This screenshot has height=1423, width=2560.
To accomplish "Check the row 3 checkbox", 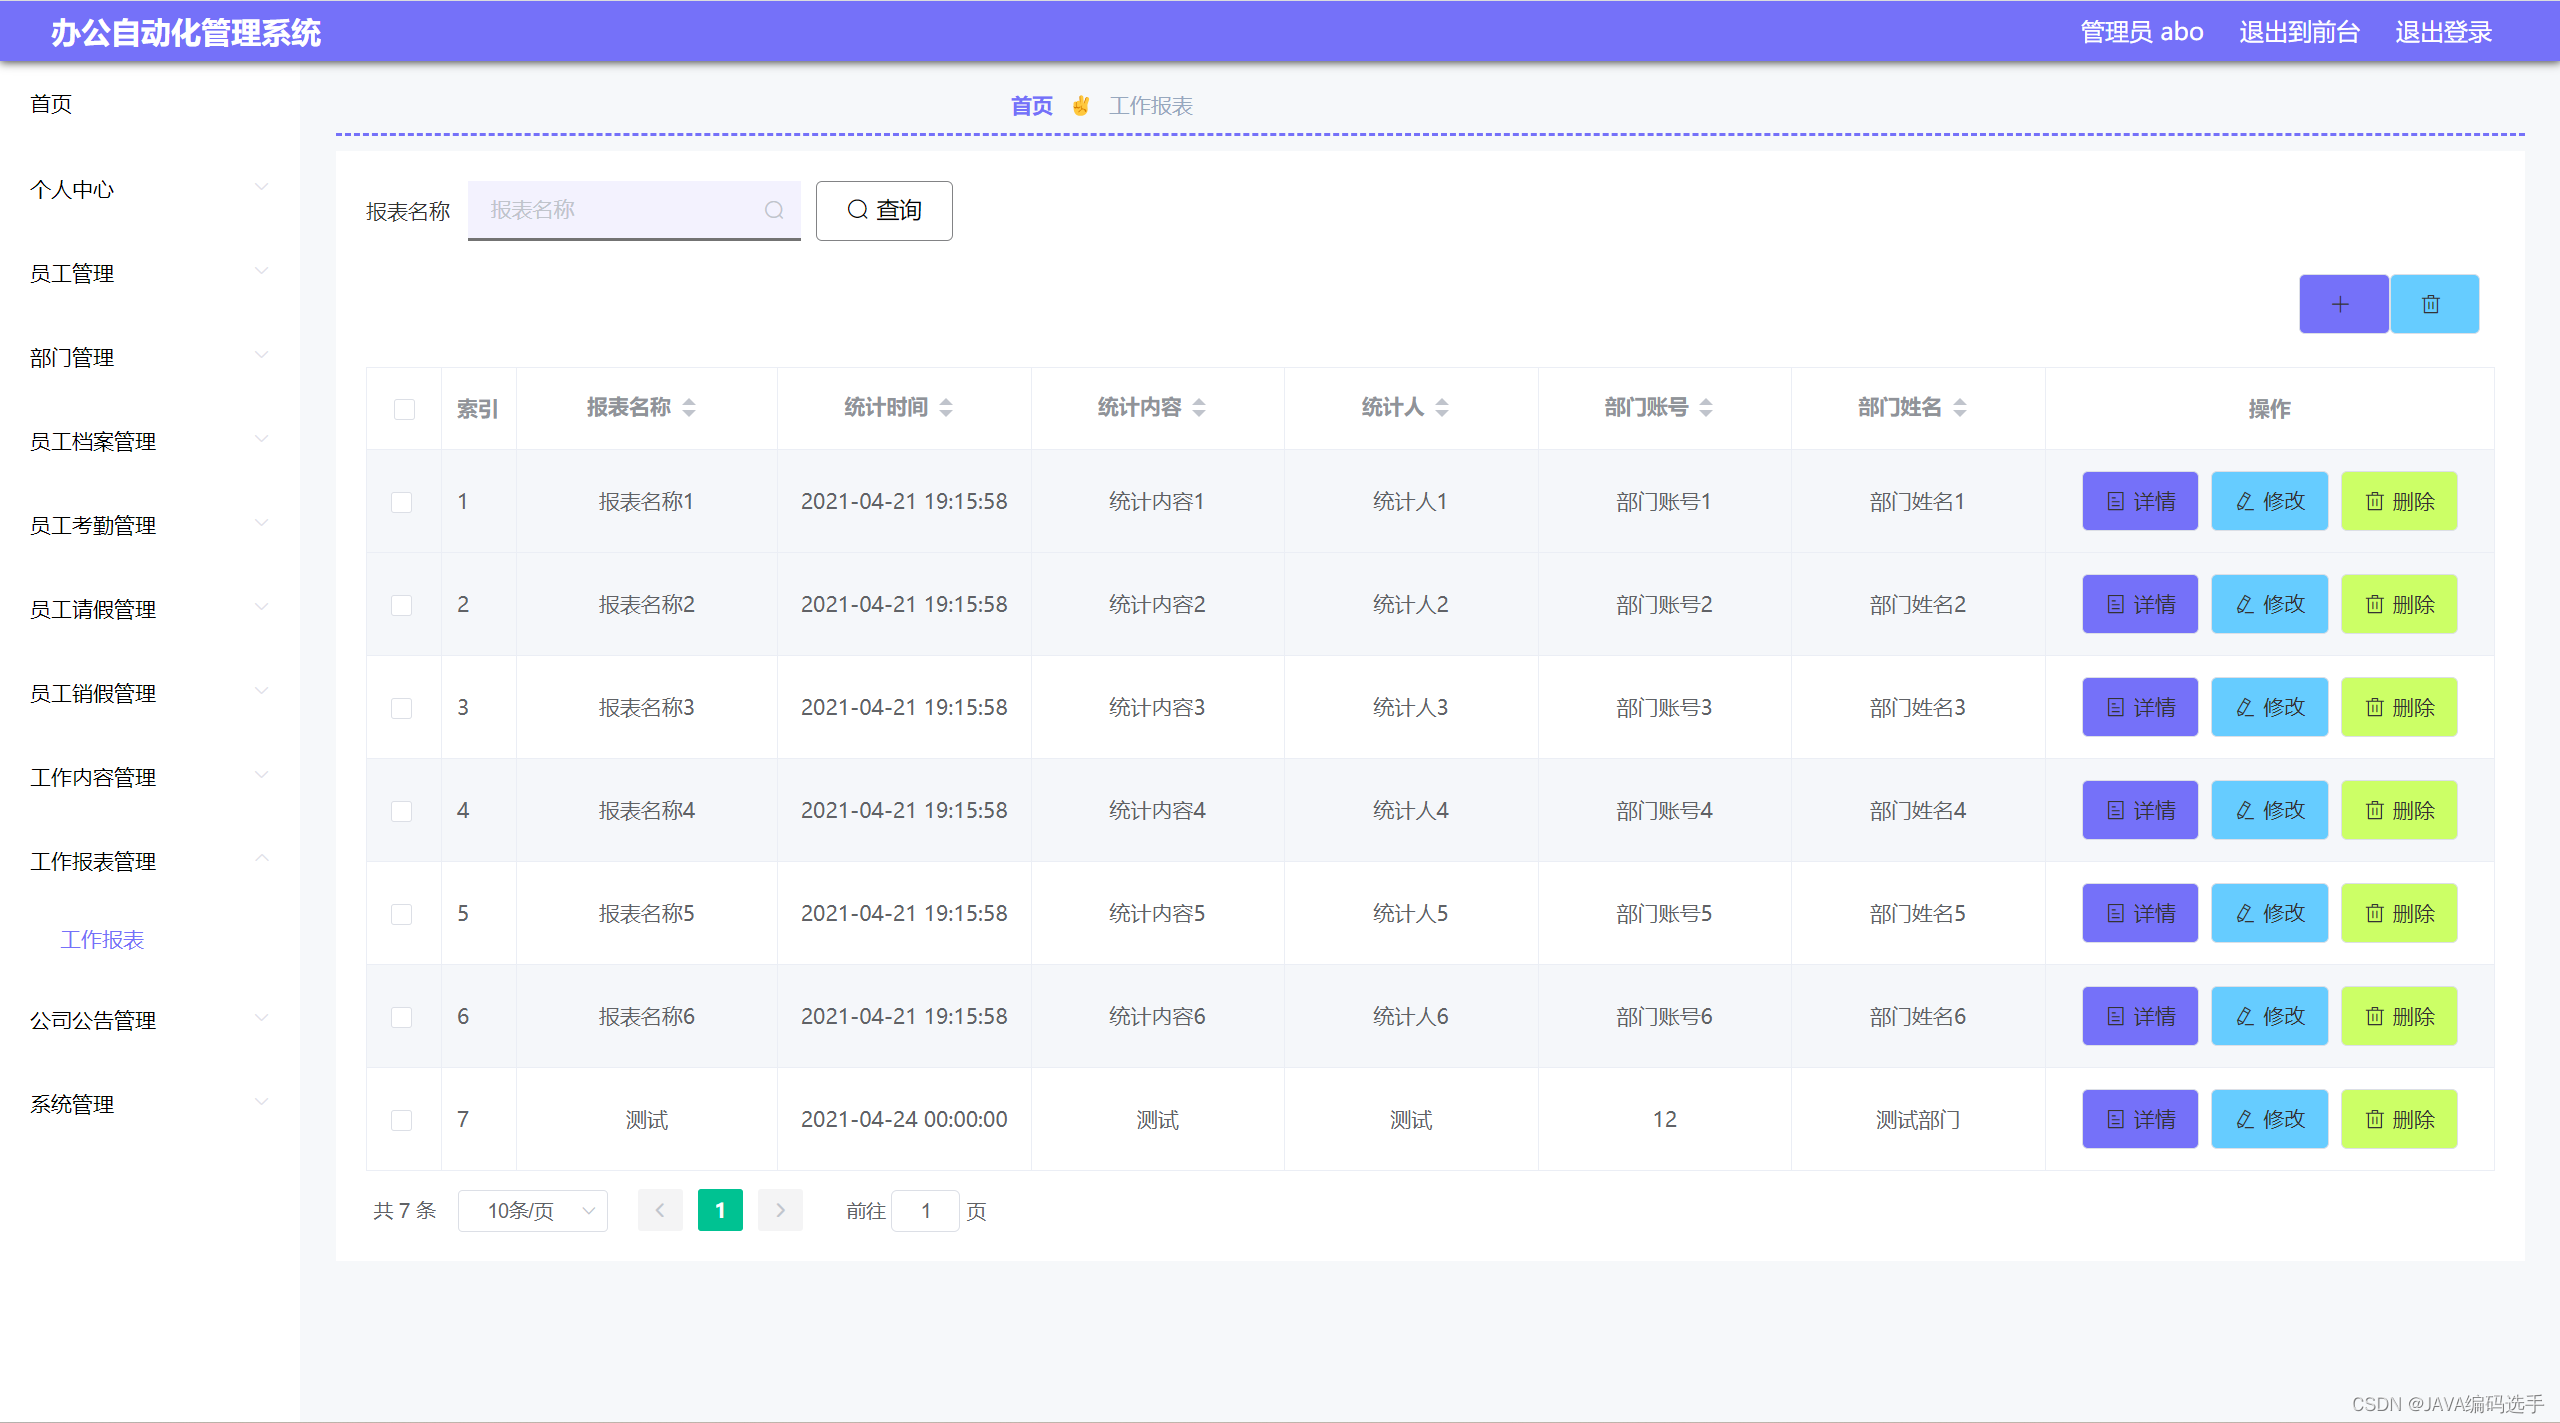I will tap(401, 708).
